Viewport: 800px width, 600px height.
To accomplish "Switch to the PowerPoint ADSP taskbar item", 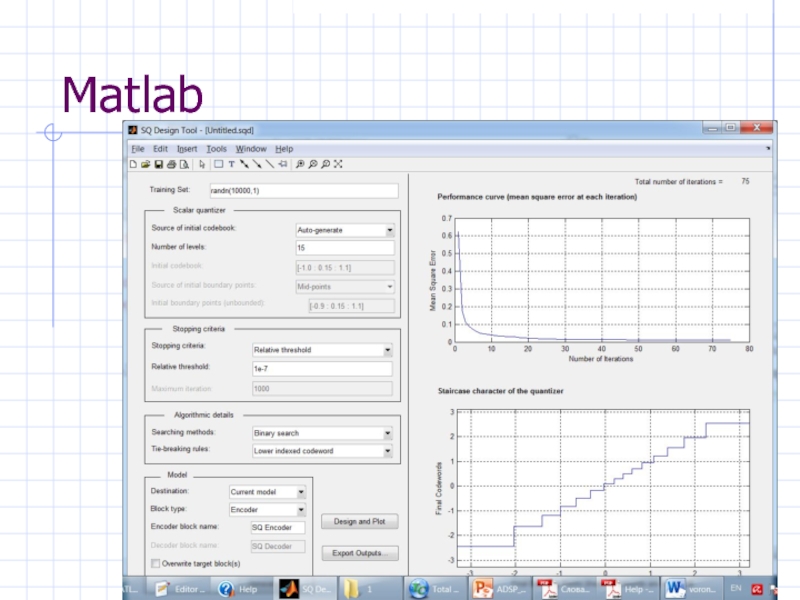I will tap(500, 589).
